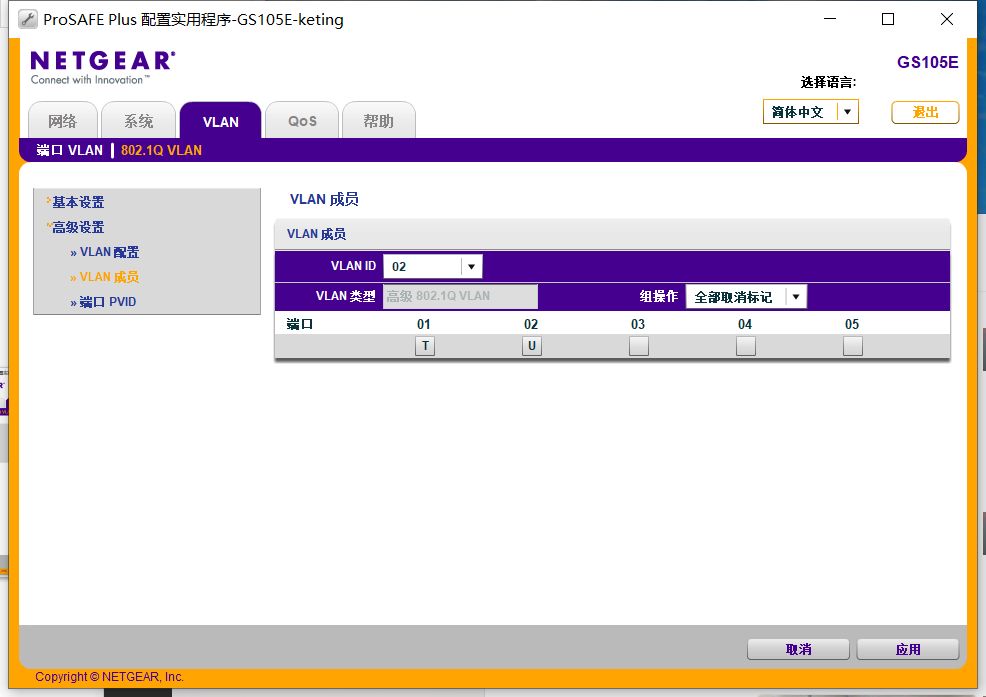Click the wrench app icon in title bar
986x697 pixels.
tap(27, 20)
